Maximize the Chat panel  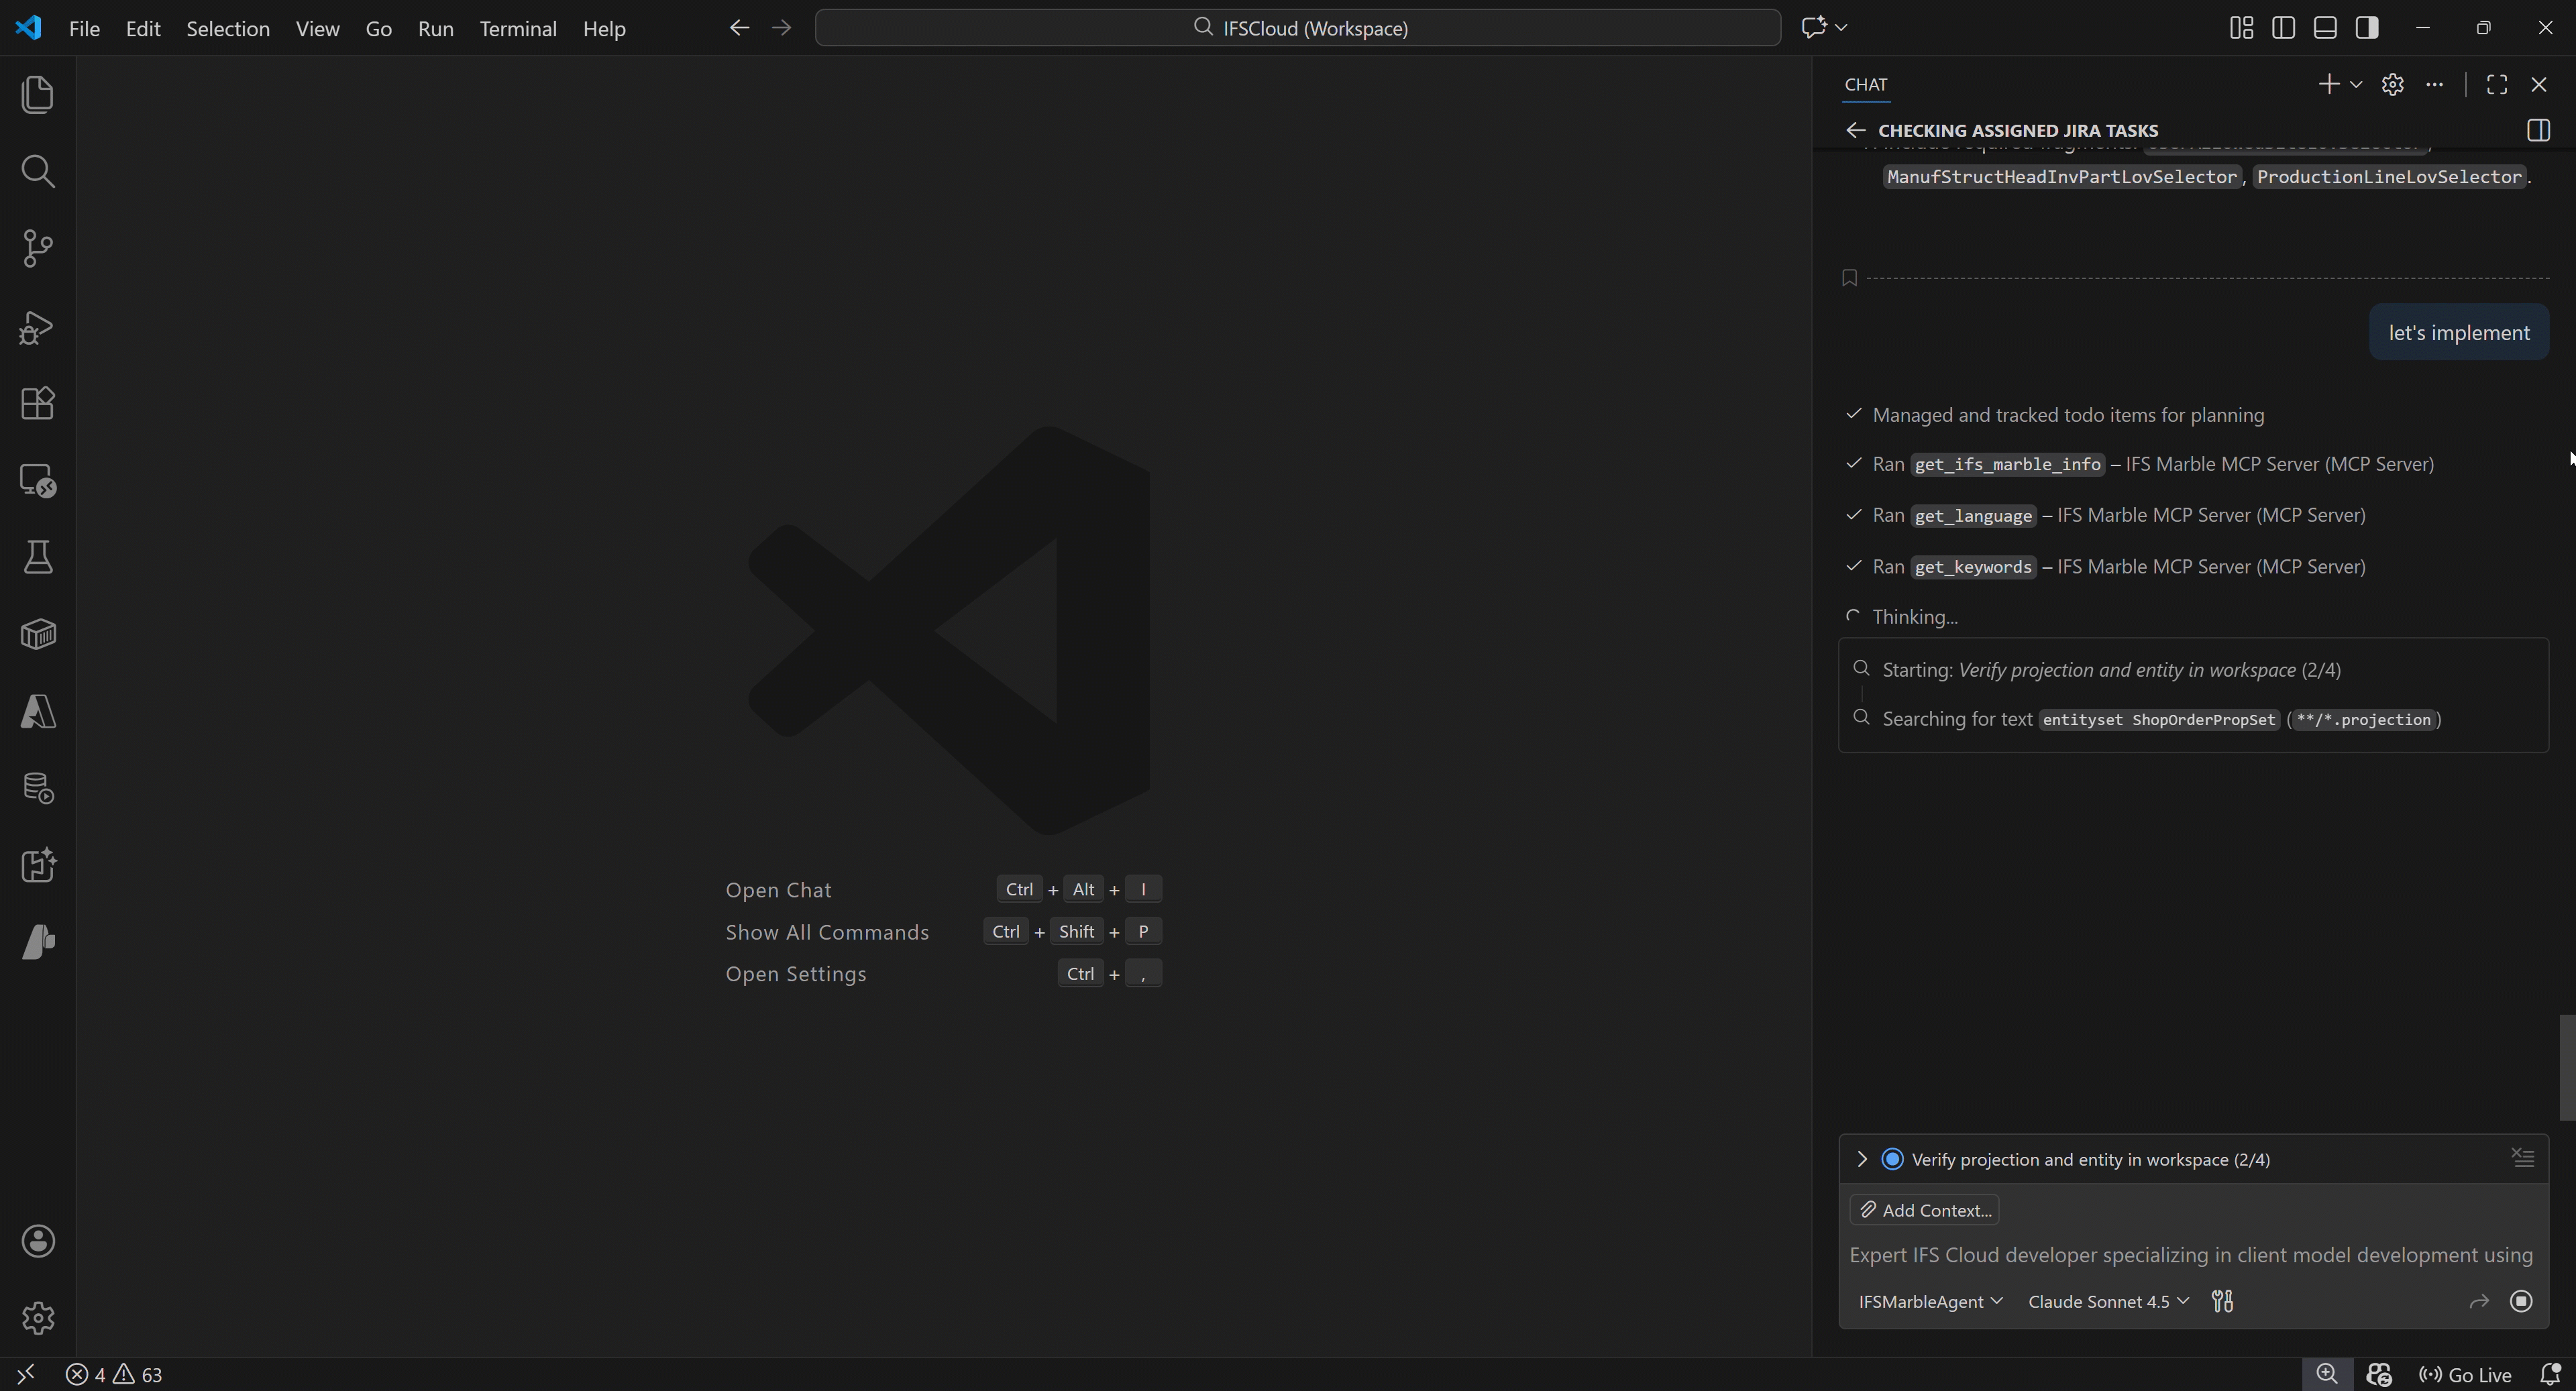[2497, 84]
